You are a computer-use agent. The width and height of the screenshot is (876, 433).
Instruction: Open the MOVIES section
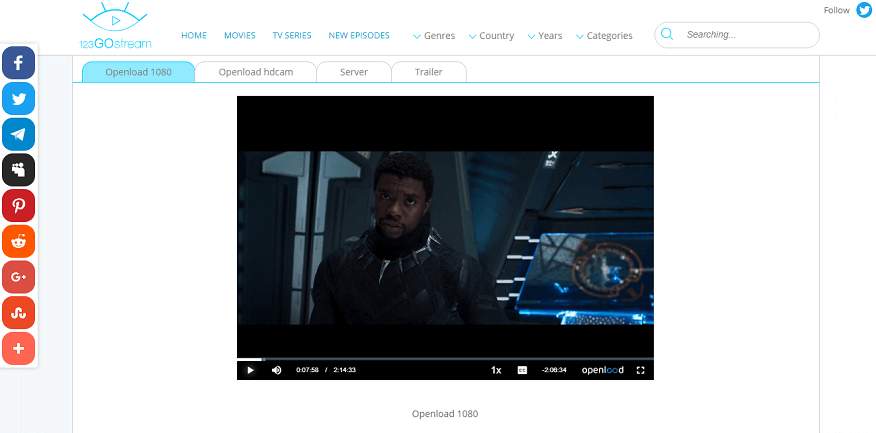(x=240, y=35)
